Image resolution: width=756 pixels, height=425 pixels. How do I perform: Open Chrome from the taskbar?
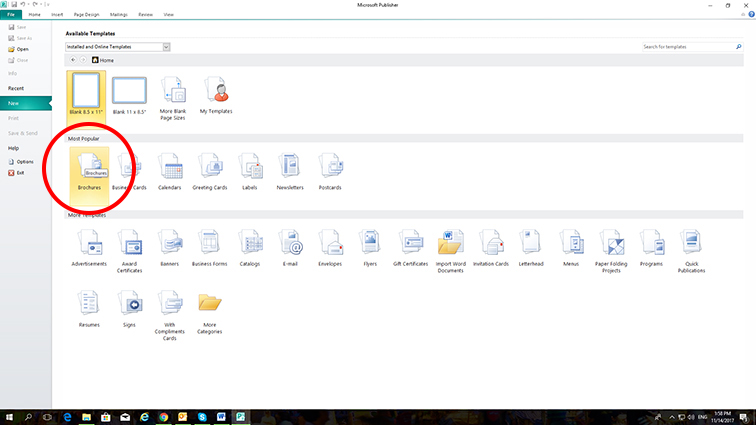163,417
